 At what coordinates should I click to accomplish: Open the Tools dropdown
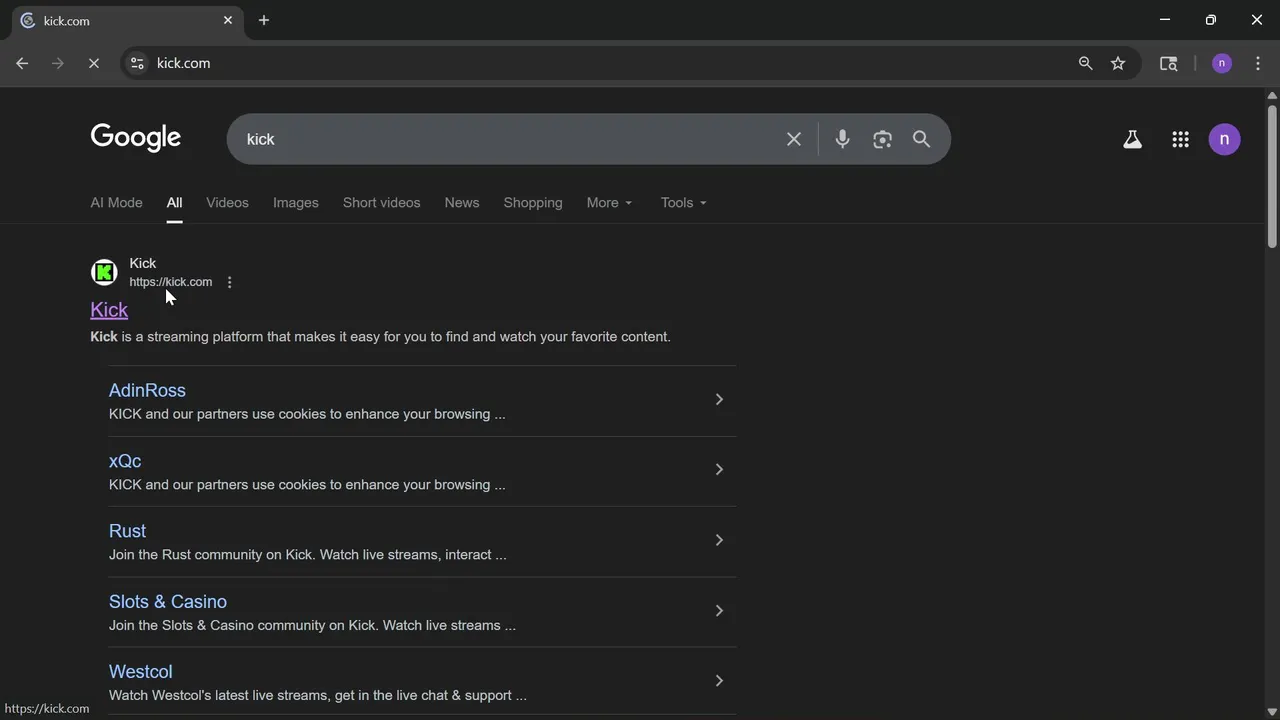point(683,203)
